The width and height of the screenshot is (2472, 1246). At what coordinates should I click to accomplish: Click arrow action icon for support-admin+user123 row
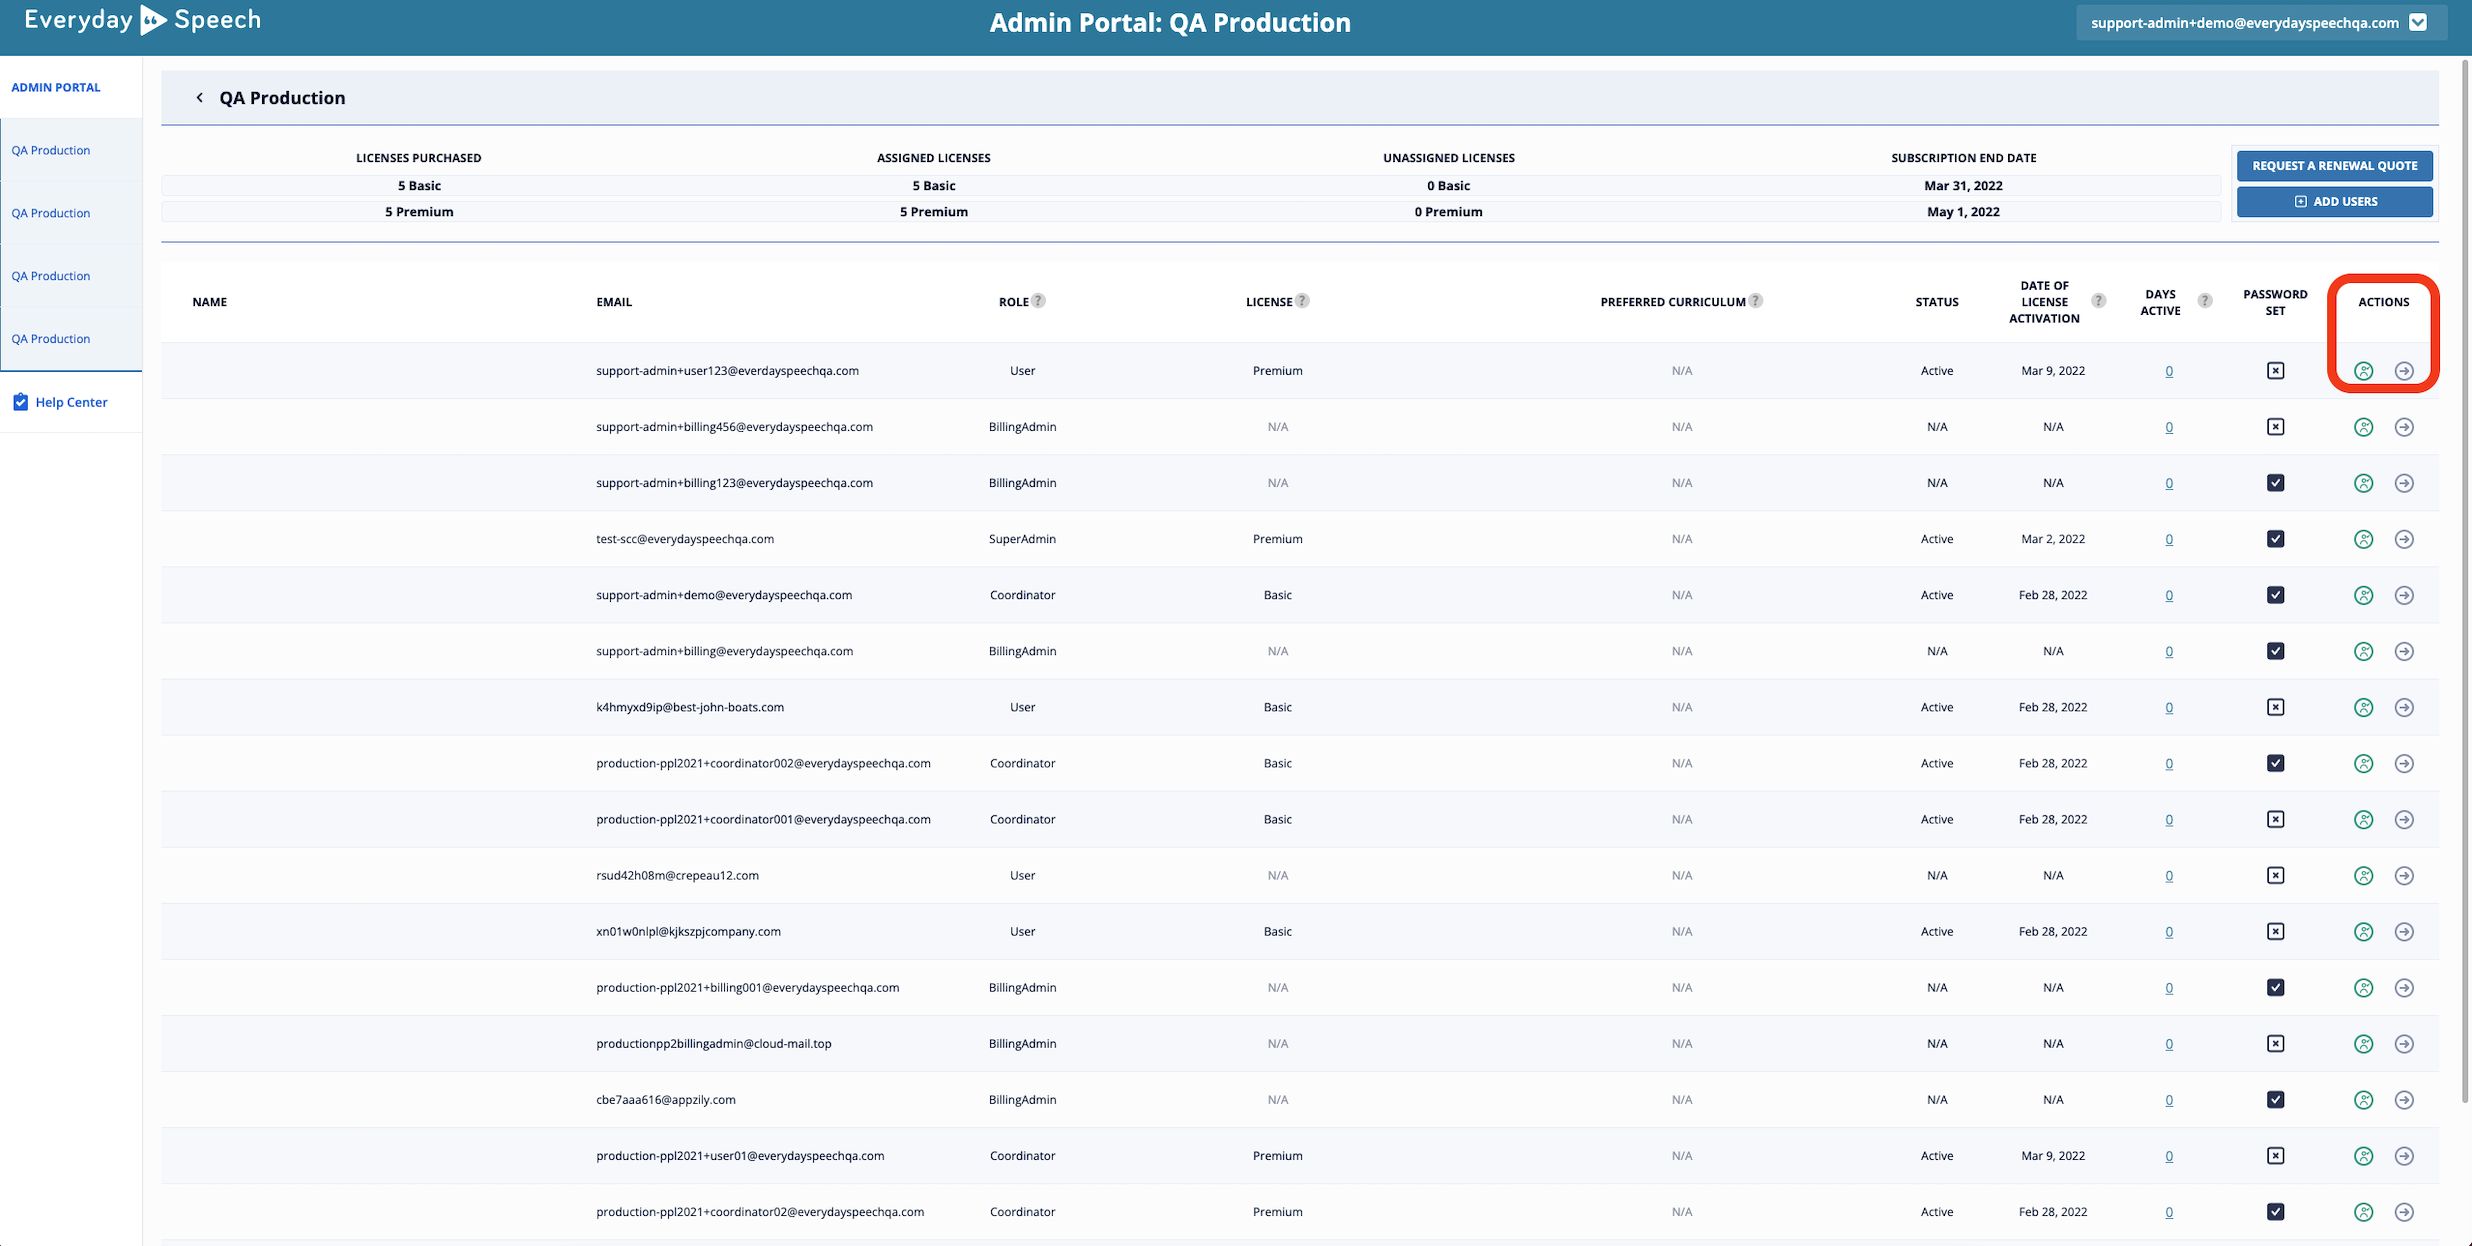point(2404,371)
